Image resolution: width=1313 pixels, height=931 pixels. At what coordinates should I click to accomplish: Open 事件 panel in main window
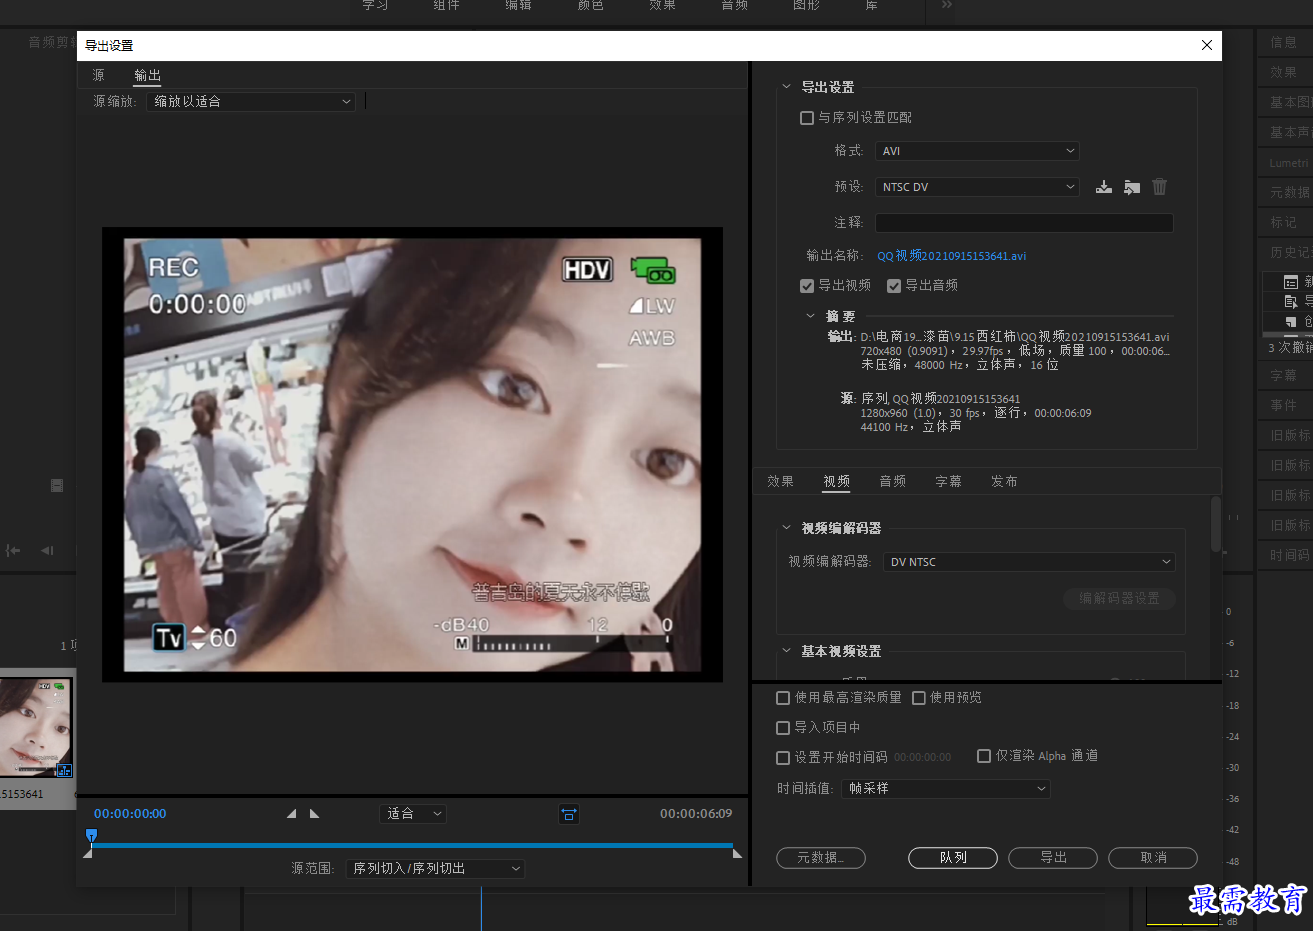1284,405
